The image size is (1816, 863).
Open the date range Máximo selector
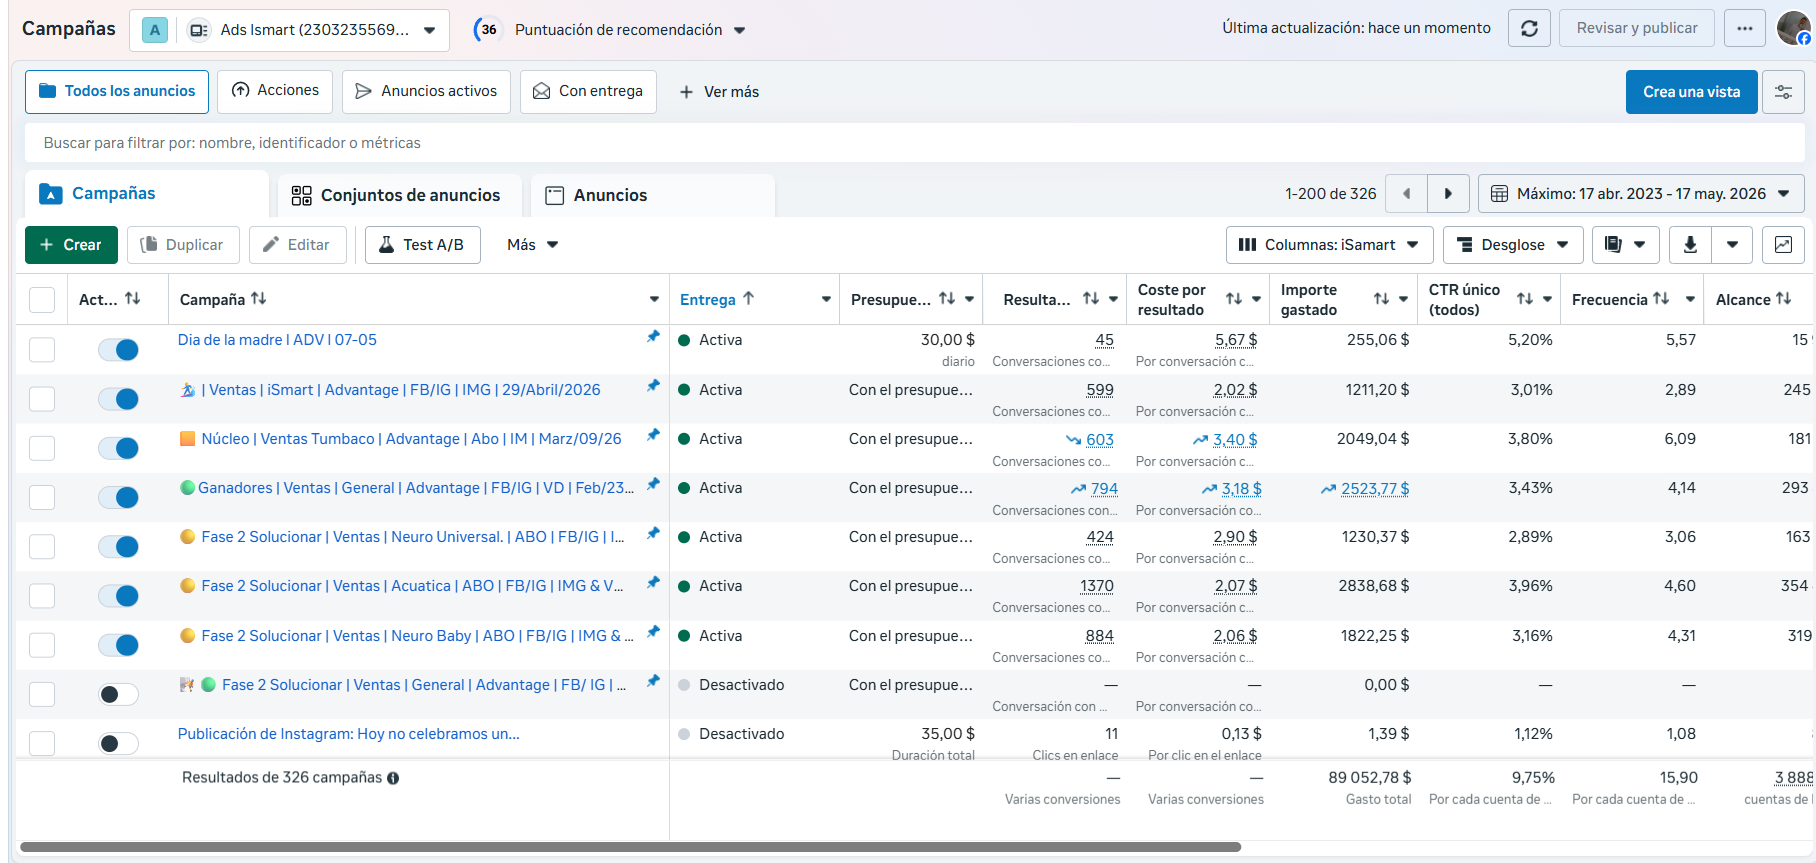click(x=1641, y=194)
